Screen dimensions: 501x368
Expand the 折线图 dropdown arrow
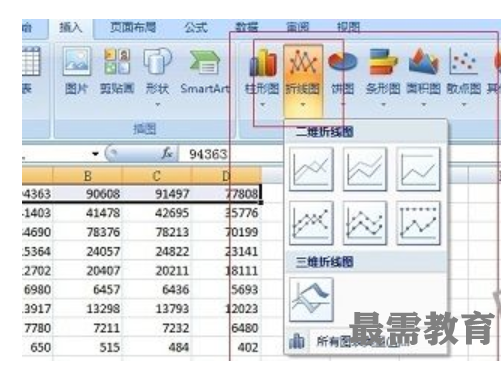click(303, 105)
